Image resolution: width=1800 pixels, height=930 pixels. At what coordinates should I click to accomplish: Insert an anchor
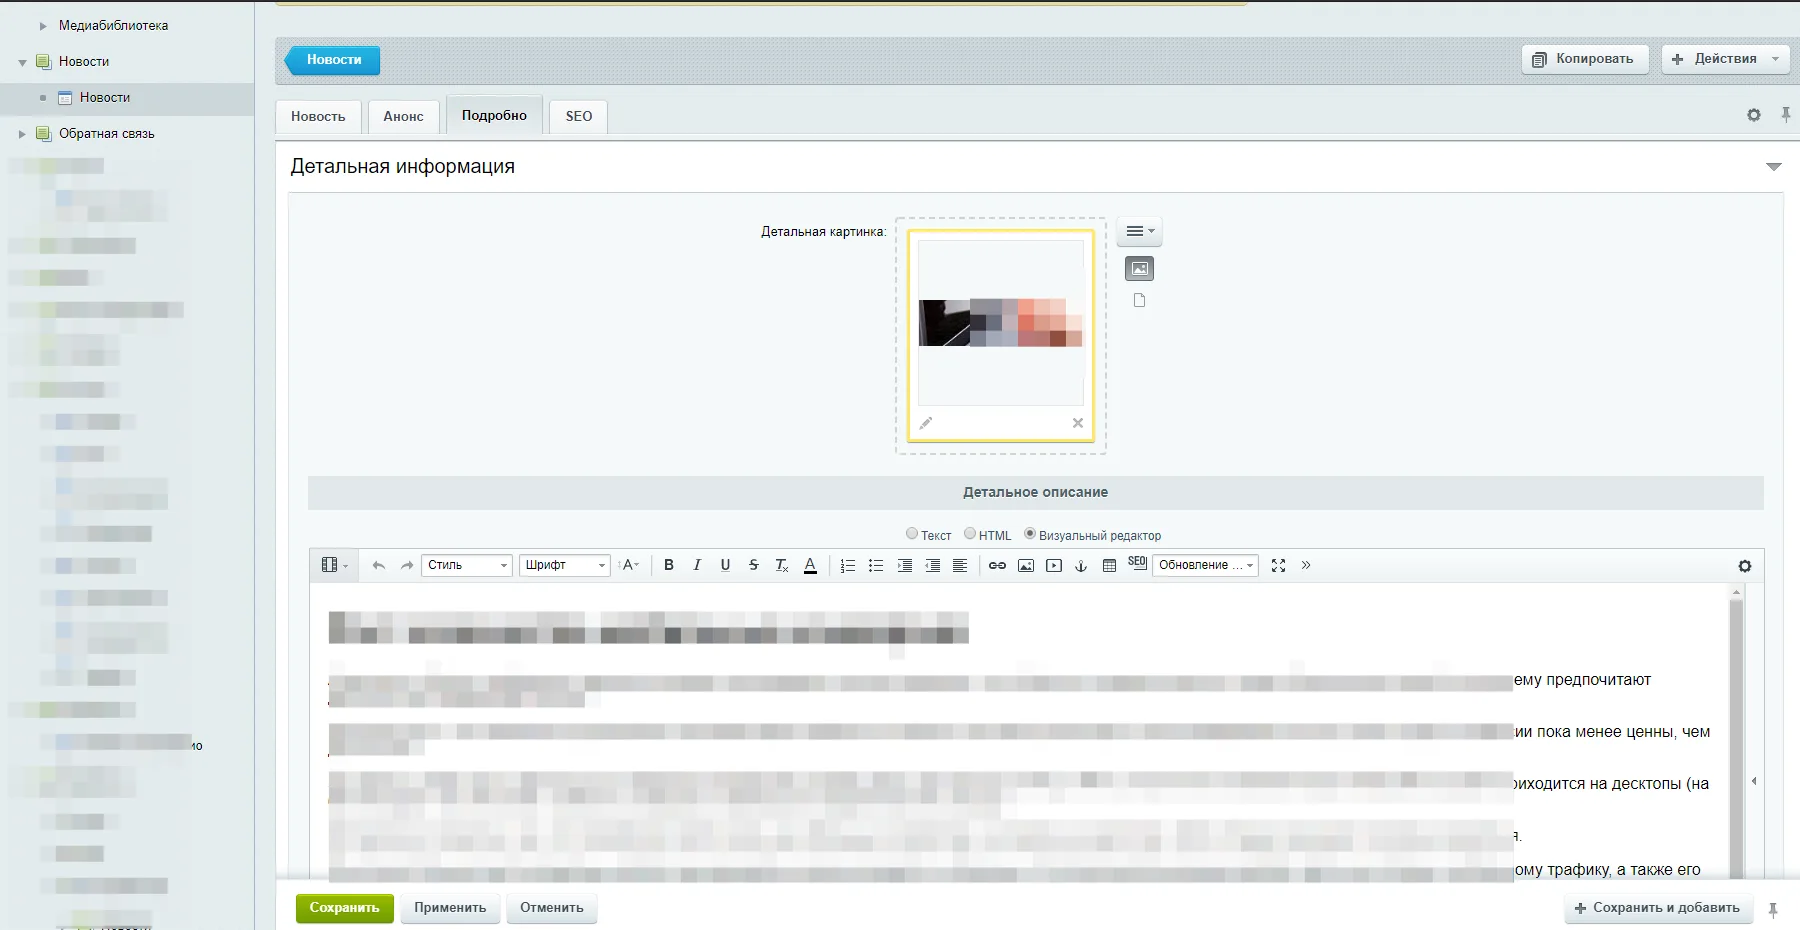(x=1081, y=565)
